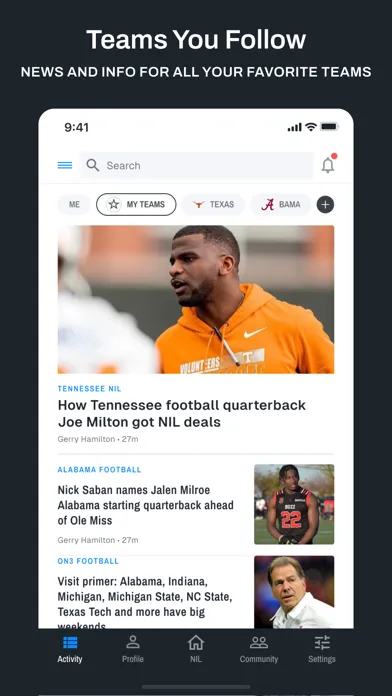This screenshot has width=392, height=696.
Task: Select the TEXAS team chip
Action: coord(213,205)
